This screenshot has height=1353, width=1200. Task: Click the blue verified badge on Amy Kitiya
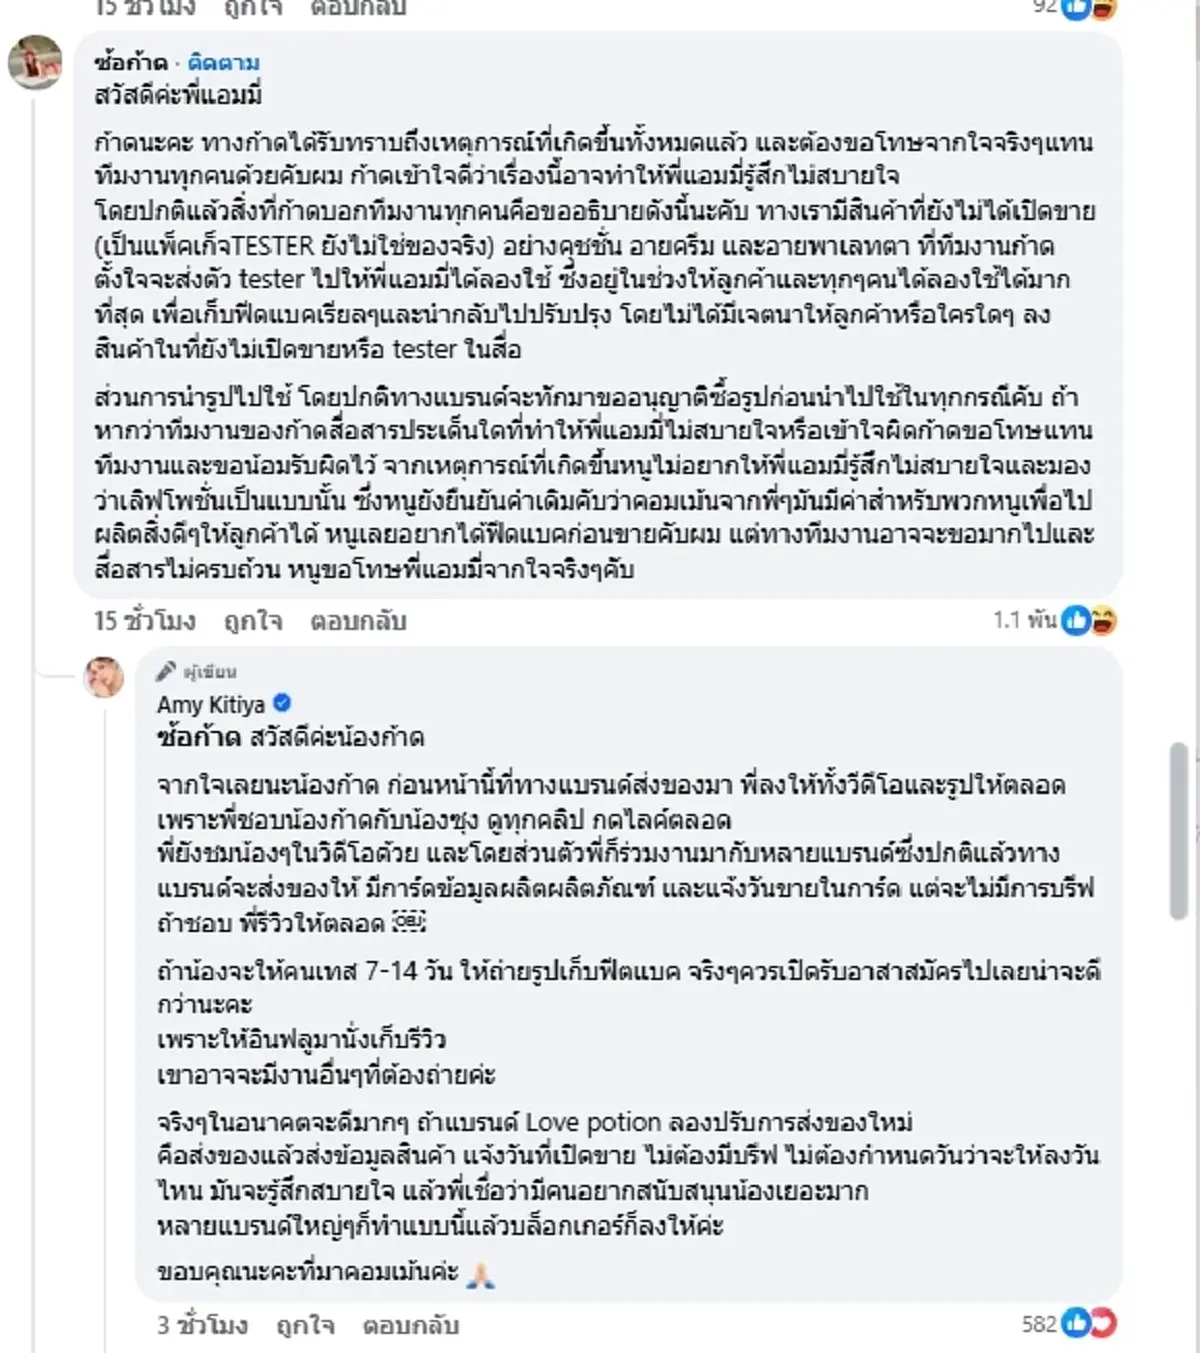pyautogui.click(x=283, y=703)
